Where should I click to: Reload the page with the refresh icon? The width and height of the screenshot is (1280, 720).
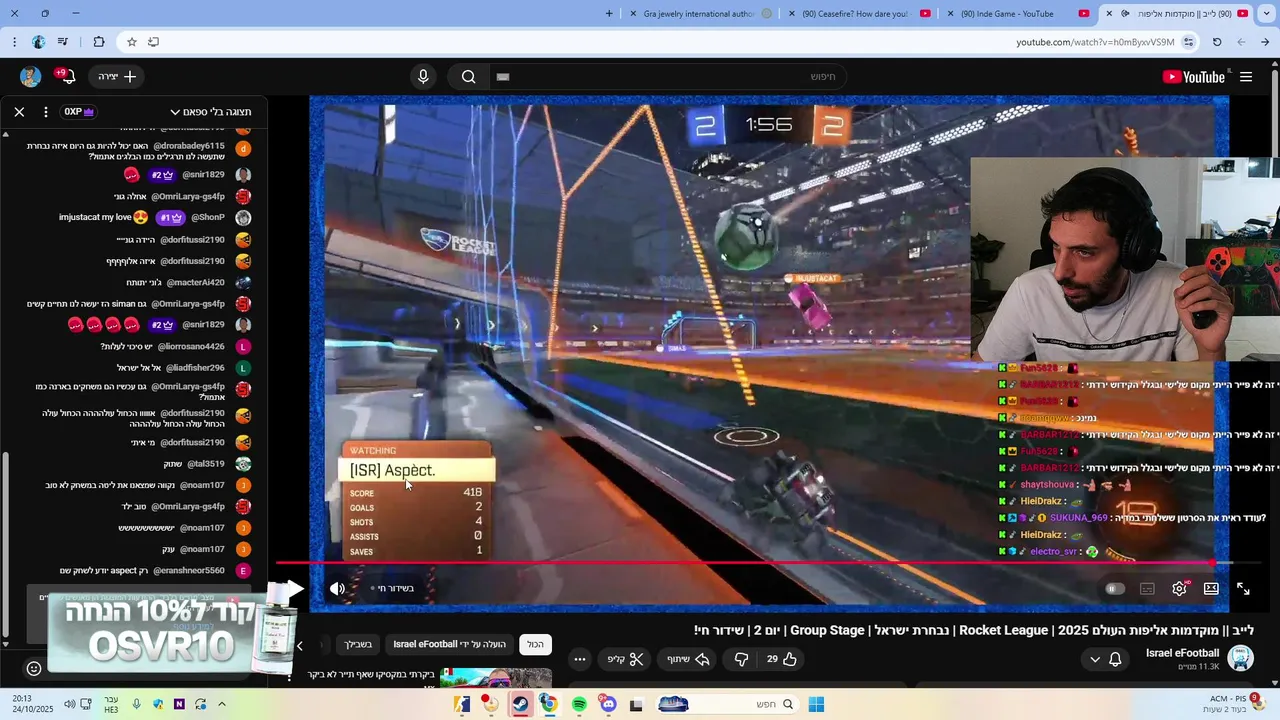click(1217, 42)
